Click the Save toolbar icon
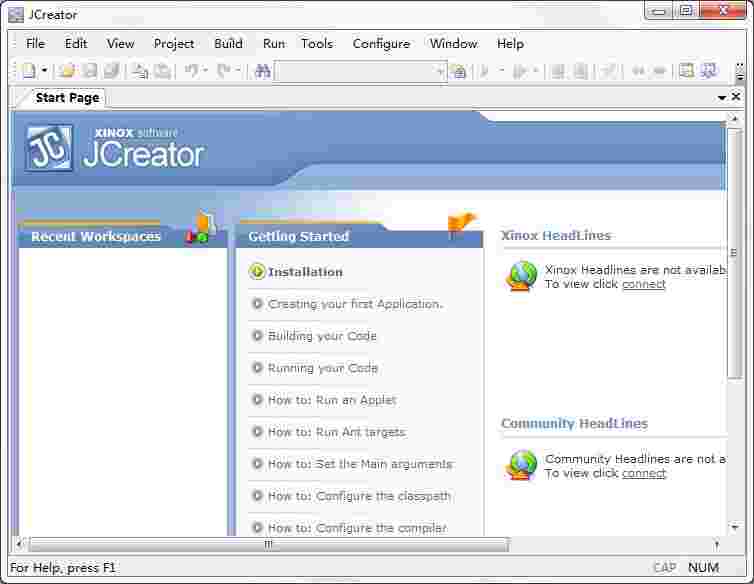Image resolution: width=754 pixels, height=584 pixels. click(x=89, y=71)
